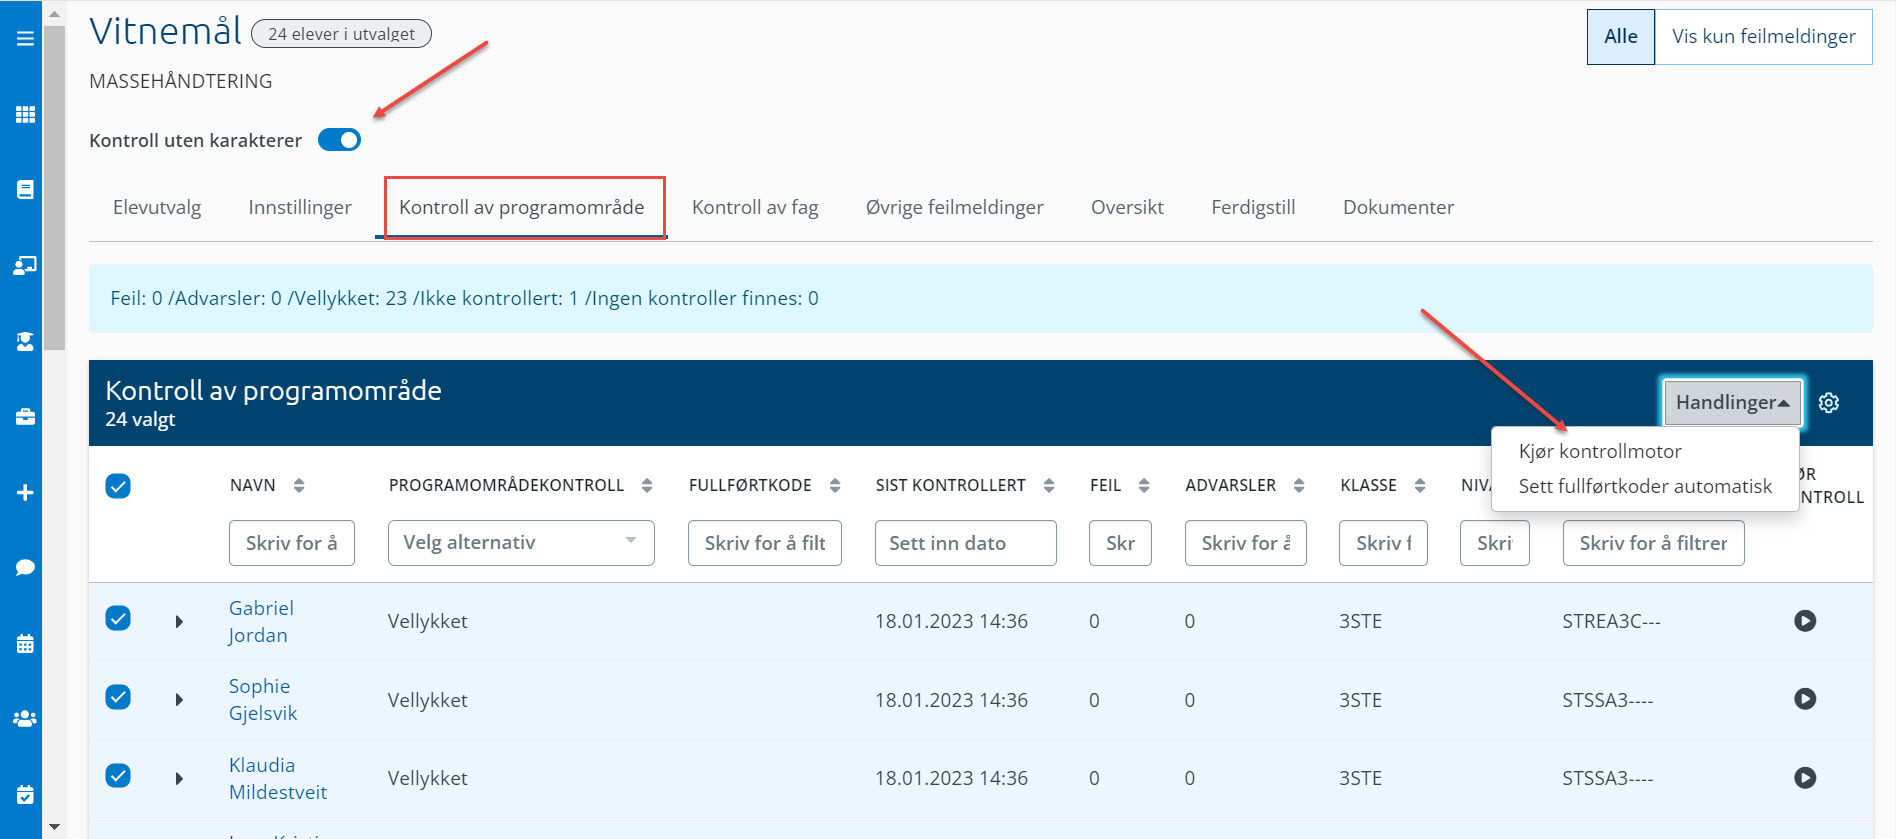
Task: Open Gabriel Jordan student link
Action: 260,621
